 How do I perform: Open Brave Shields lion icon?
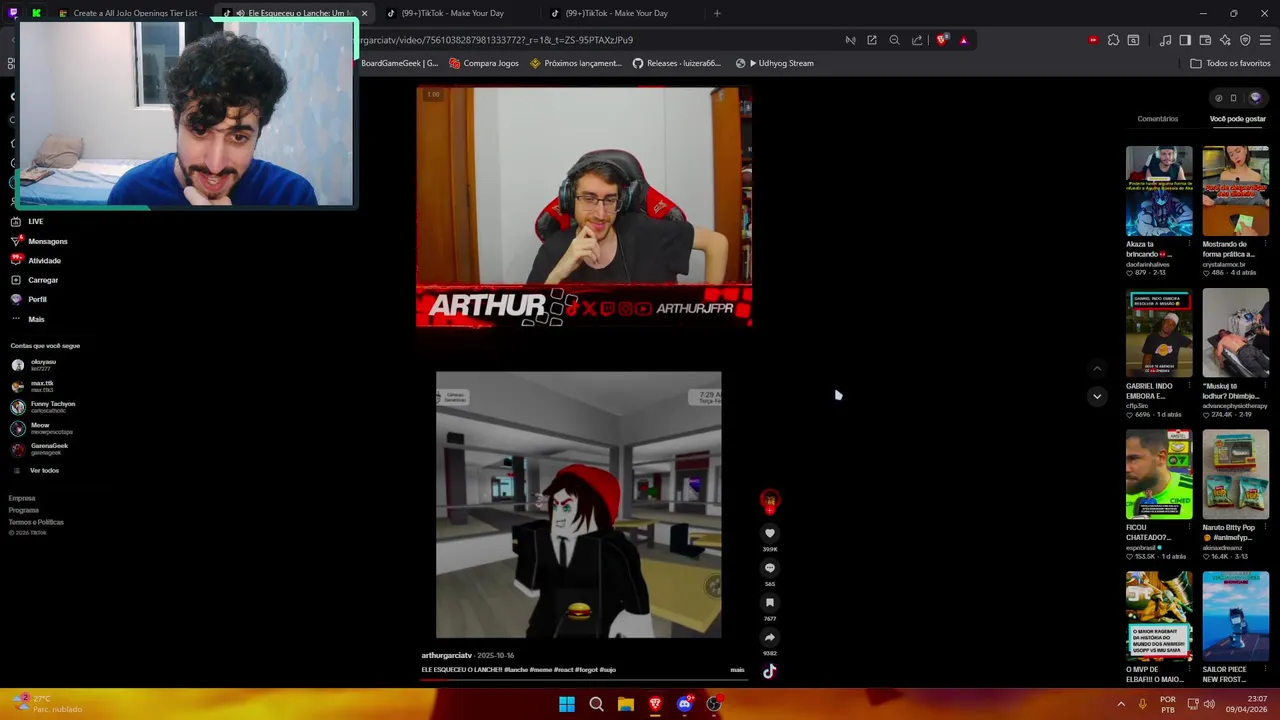(x=942, y=40)
